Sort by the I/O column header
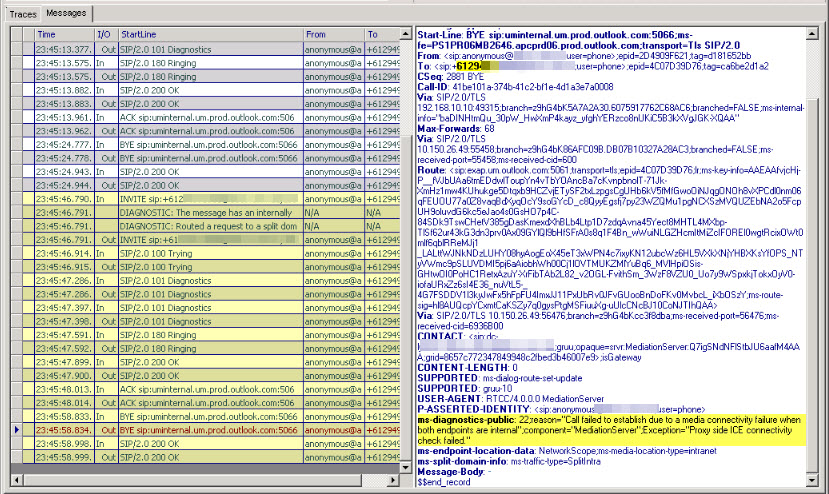The height and width of the screenshot is (494, 829). pos(106,34)
